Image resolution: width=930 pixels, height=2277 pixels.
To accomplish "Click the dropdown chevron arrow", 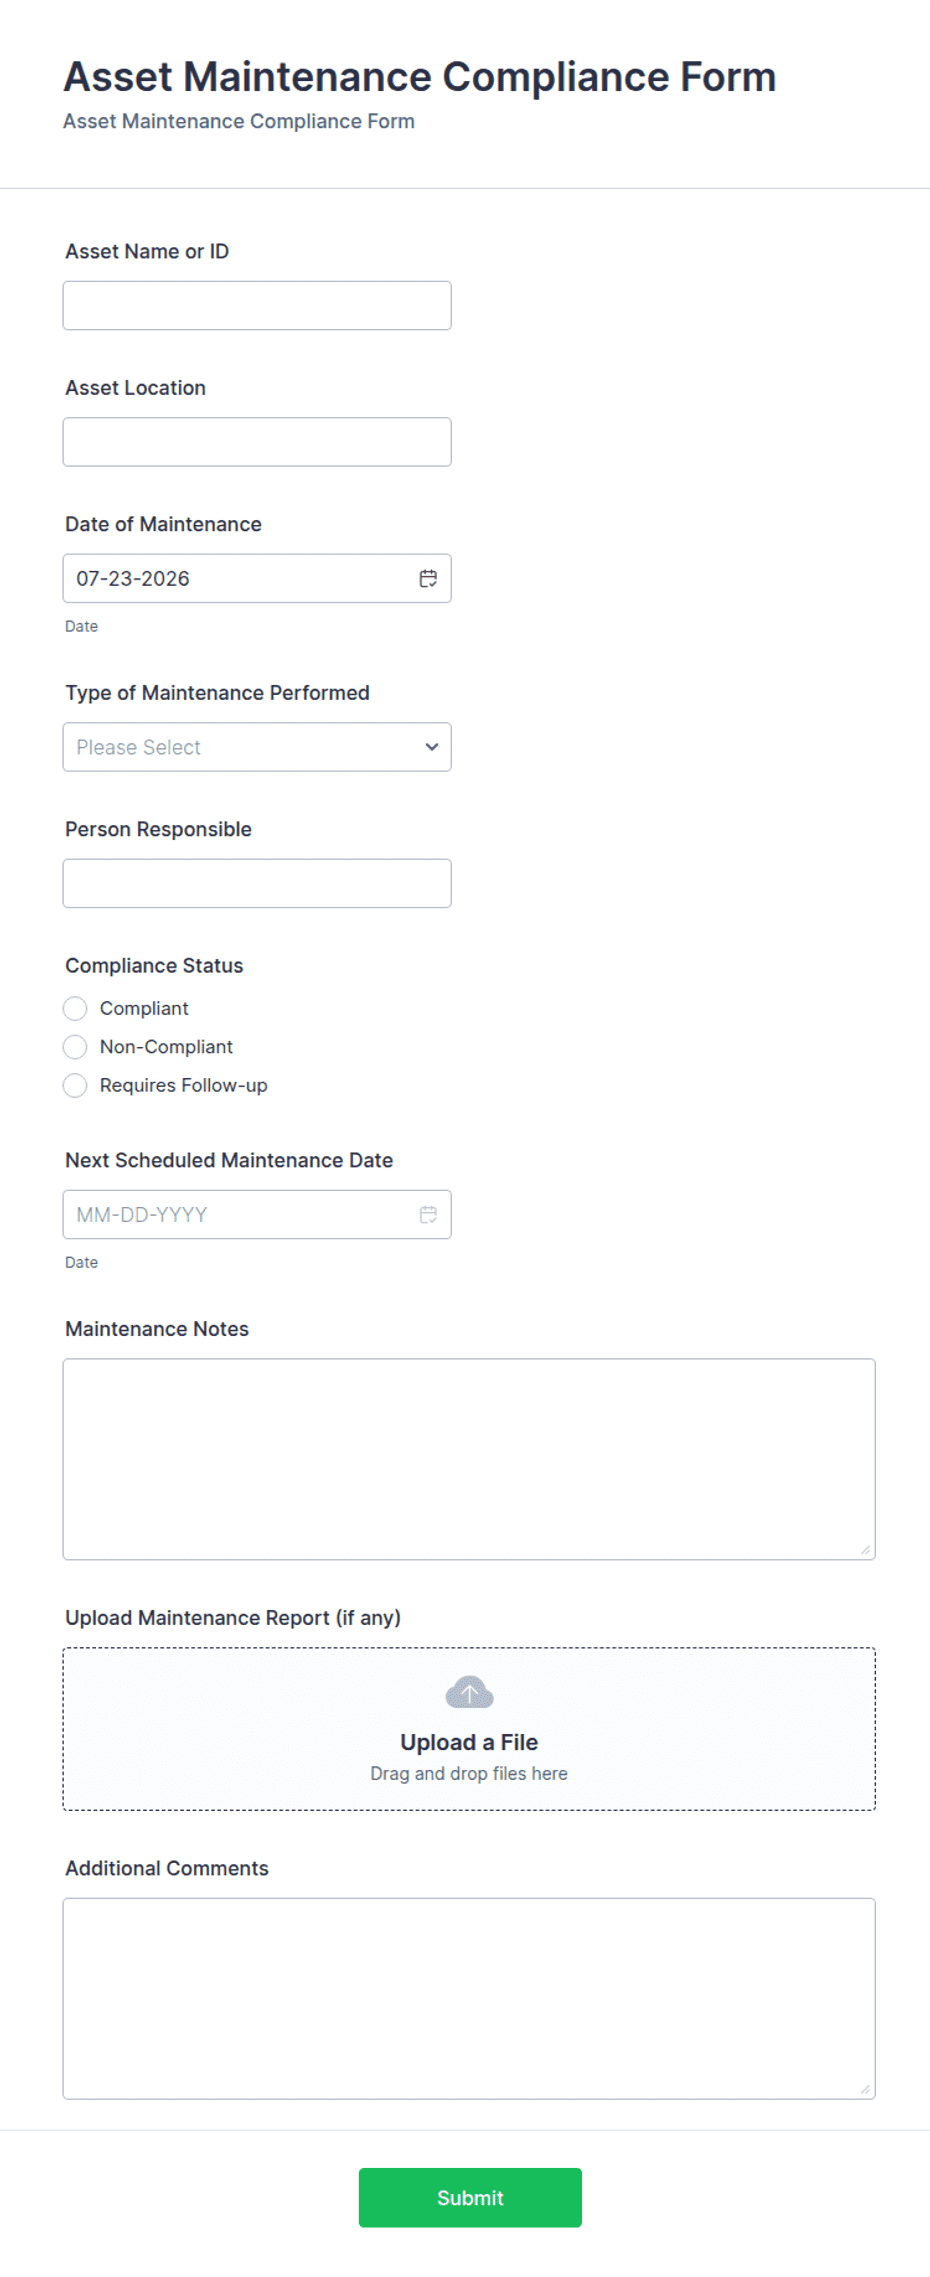I will tap(432, 747).
